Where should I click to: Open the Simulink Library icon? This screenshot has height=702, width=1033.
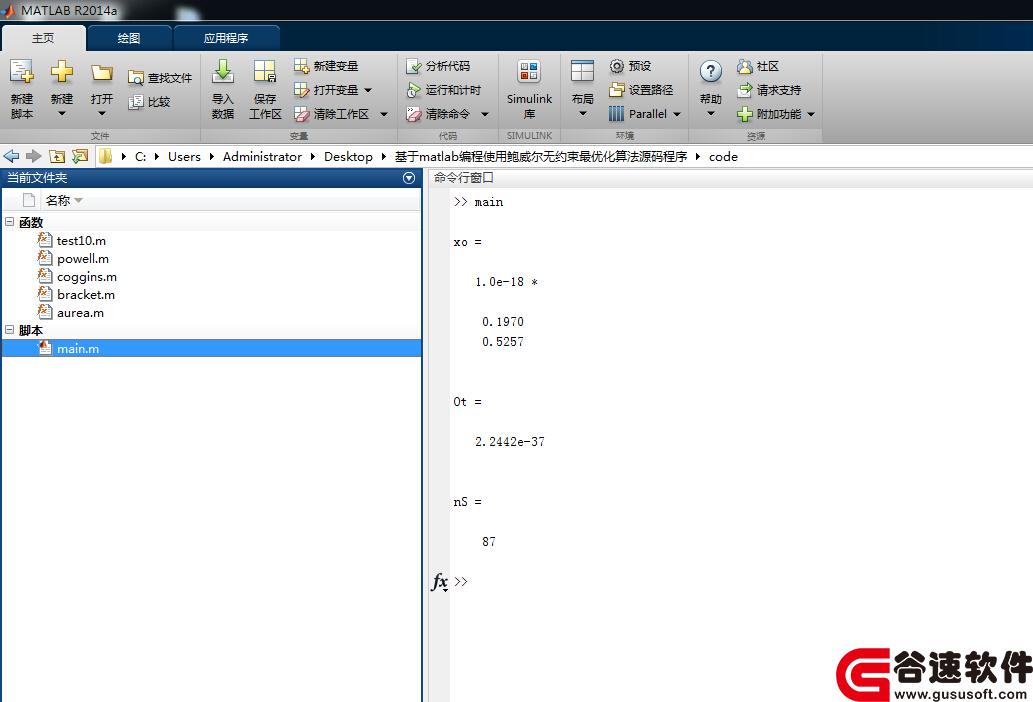[x=529, y=71]
